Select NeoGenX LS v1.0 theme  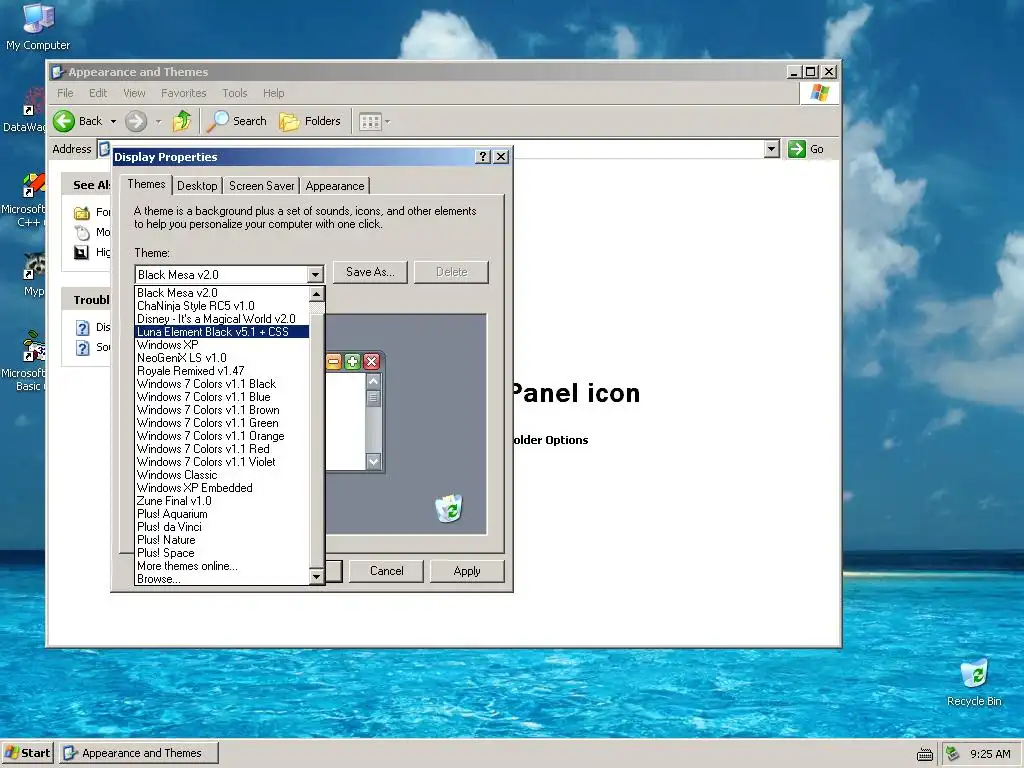pos(221,358)
